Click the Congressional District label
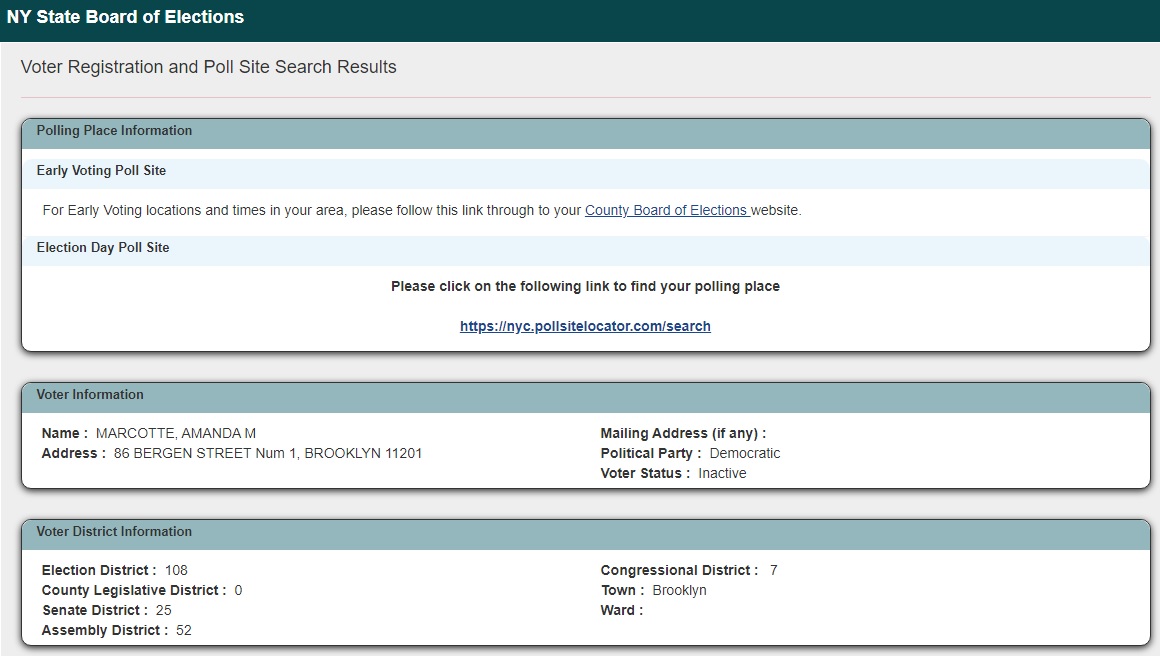 (x=679, y=570)
